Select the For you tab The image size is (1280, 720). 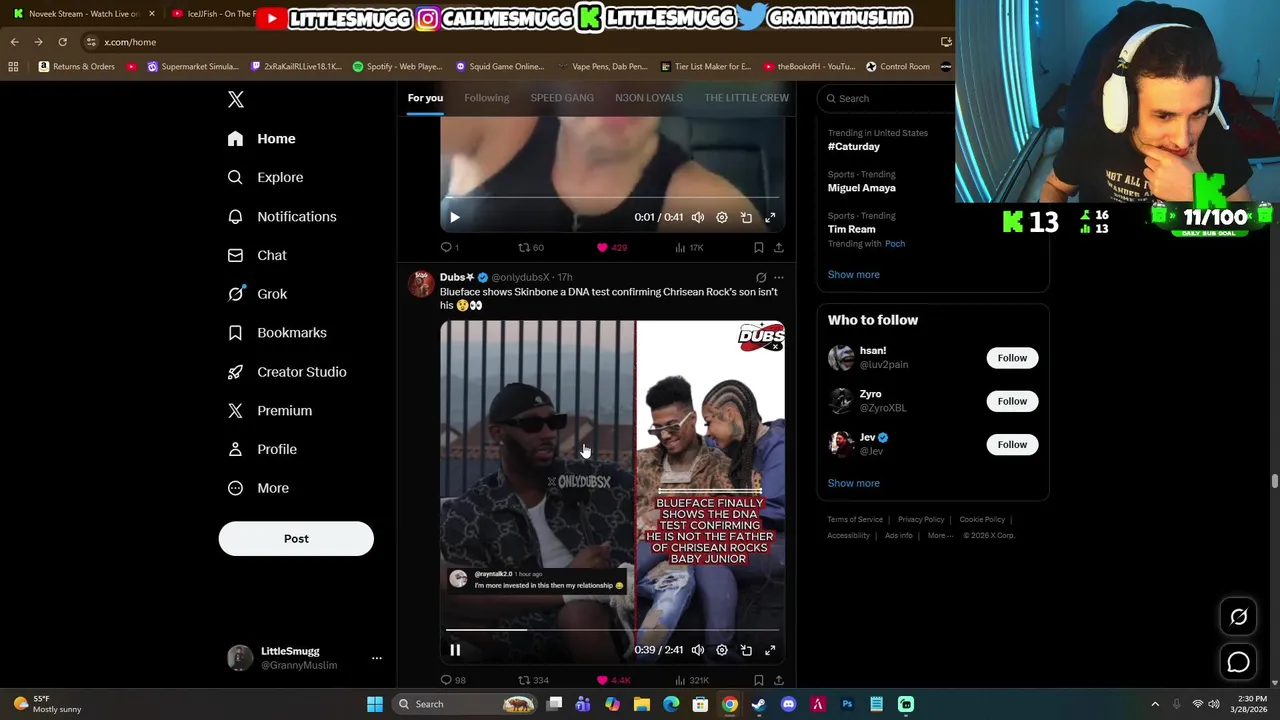pos(425,98)
